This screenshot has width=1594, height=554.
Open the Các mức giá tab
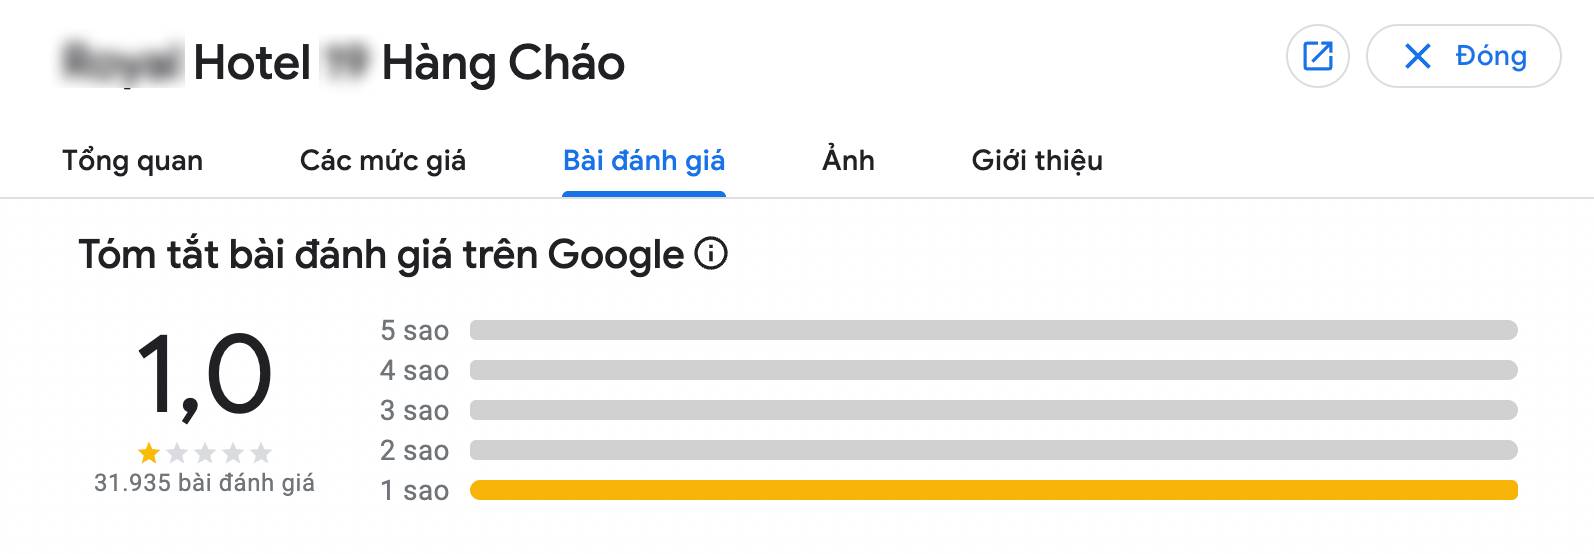383,161
